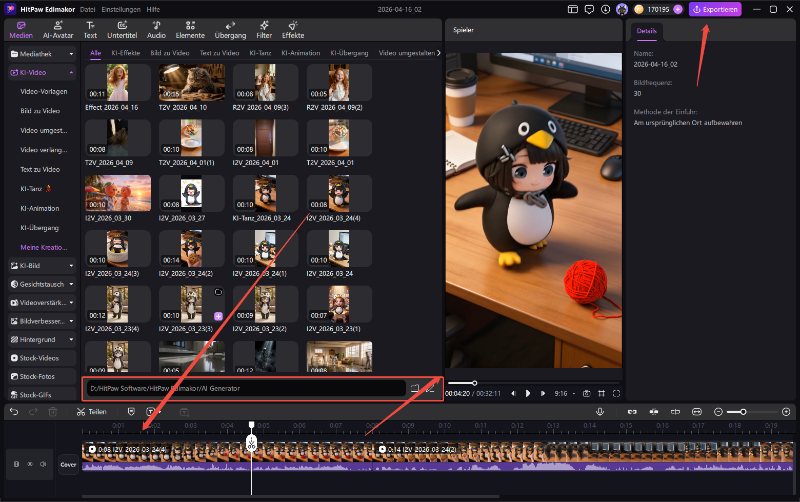Open the user avatar profile
800x502 pixels.
pyautogui.click(x=621, y=9)
